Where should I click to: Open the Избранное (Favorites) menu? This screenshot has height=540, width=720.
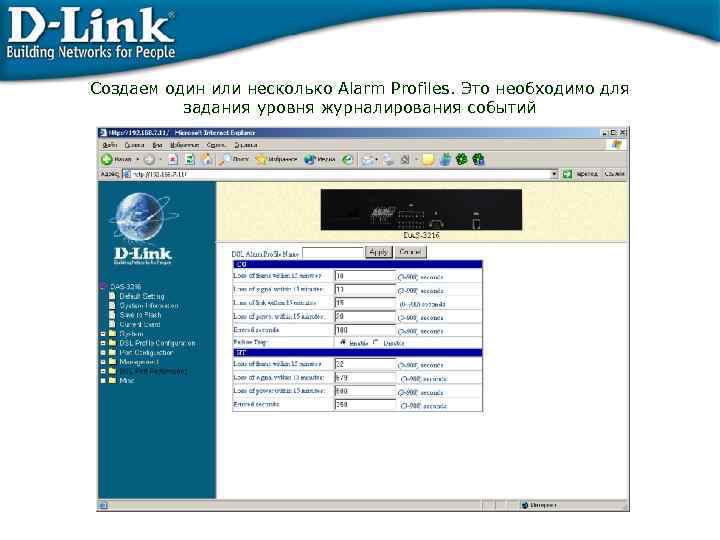pyautogui.click(x=184, y=145)
